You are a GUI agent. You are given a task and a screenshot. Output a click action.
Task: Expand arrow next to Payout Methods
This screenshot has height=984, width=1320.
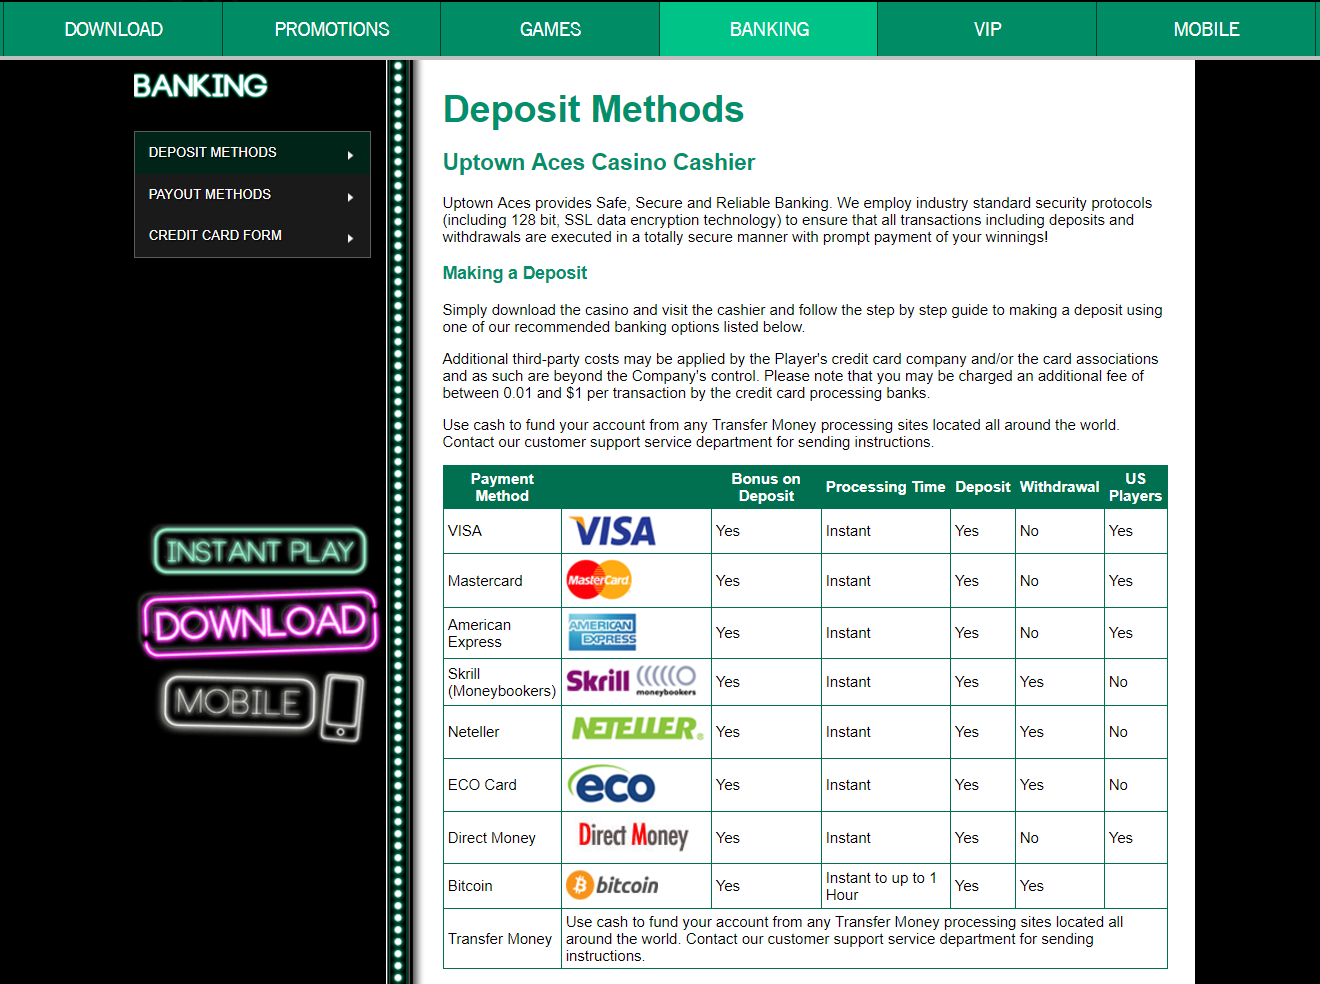[x=350, y=197]
